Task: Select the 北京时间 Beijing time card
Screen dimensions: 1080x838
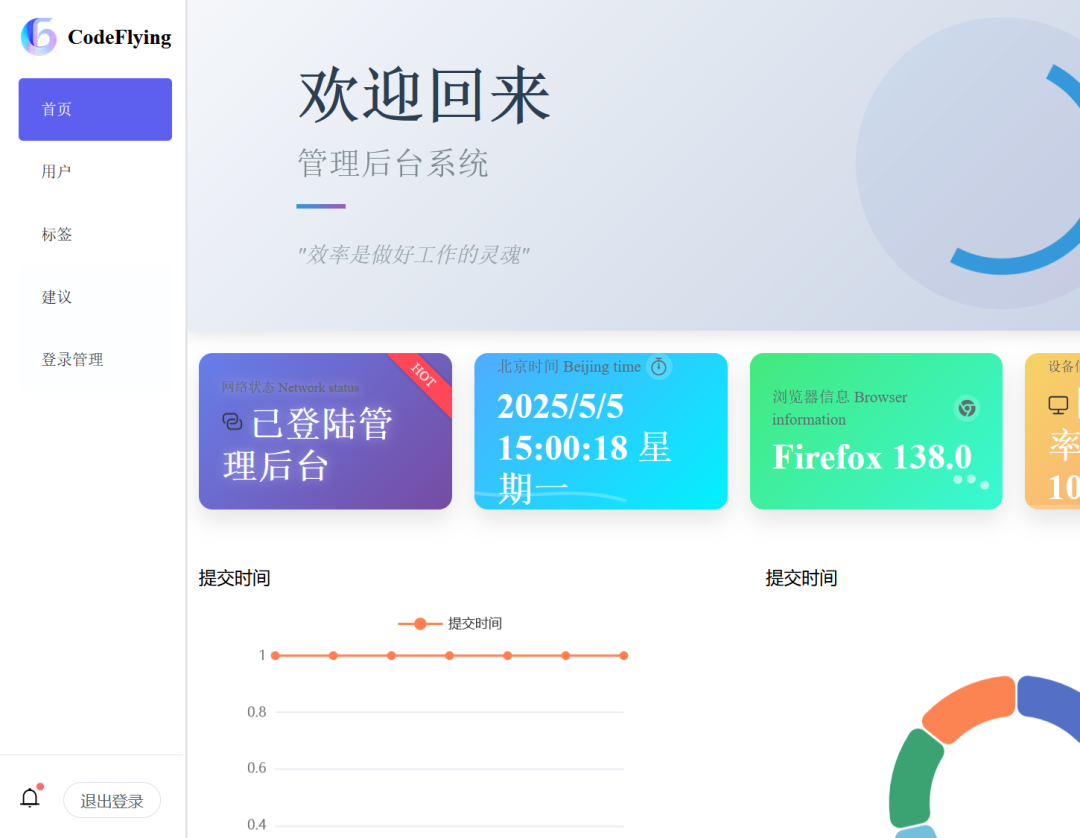Action: (601, 432)
